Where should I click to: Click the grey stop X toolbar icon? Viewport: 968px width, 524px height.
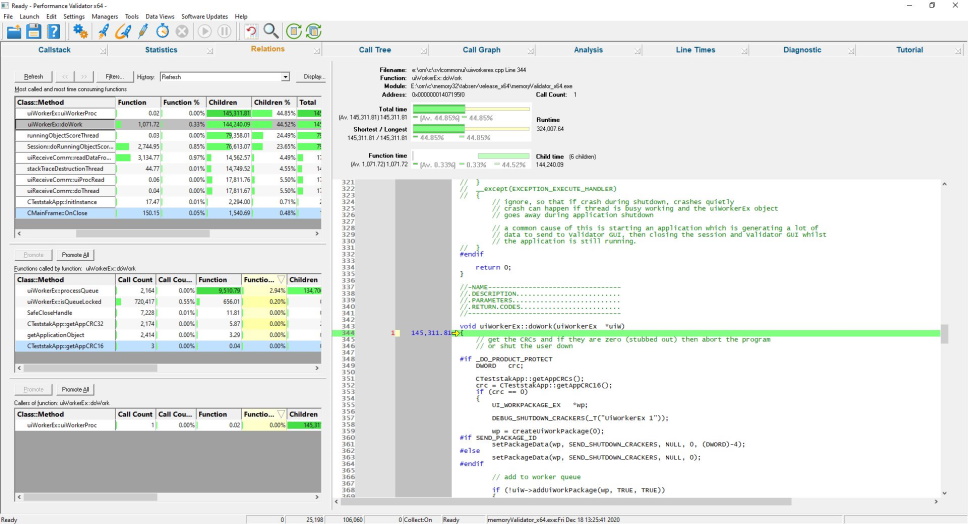tap(182, 31)
